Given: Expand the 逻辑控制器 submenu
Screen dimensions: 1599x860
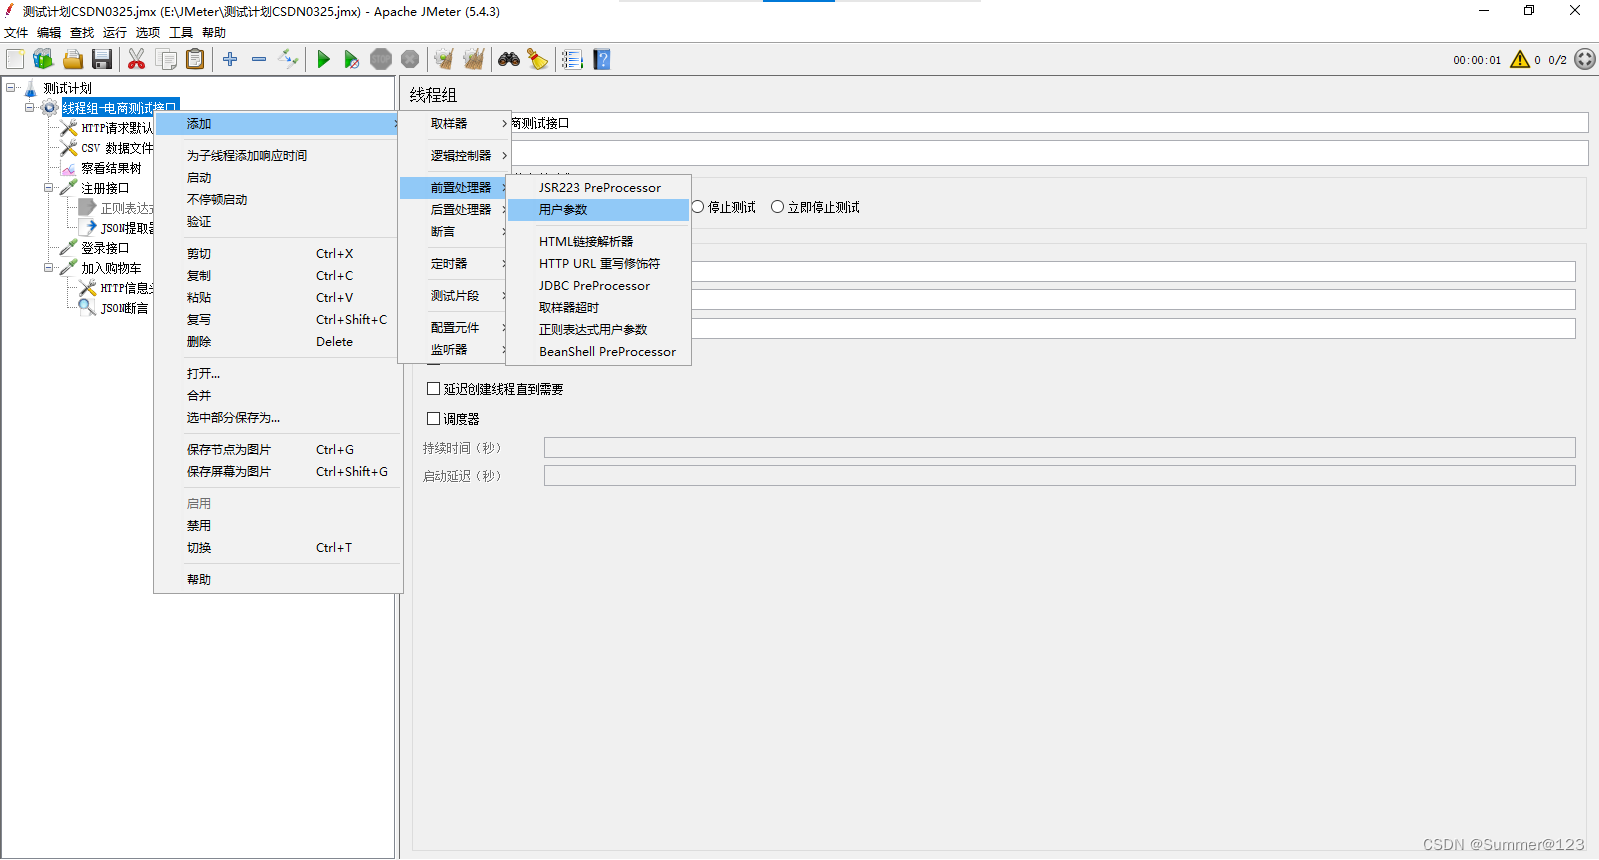Looking at the screenshot, I should [455, 155].
